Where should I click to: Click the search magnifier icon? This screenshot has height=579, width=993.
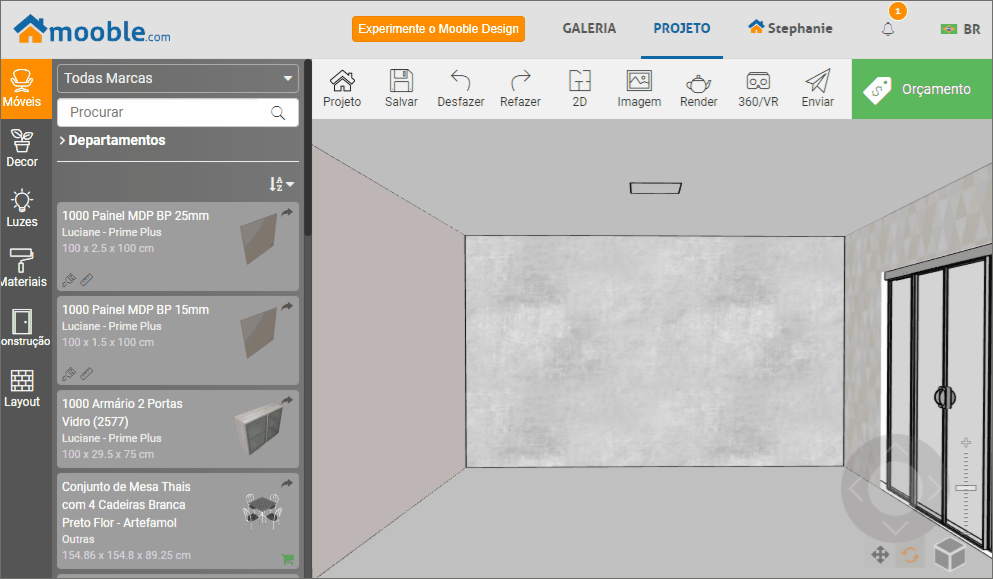click(278, 113)
